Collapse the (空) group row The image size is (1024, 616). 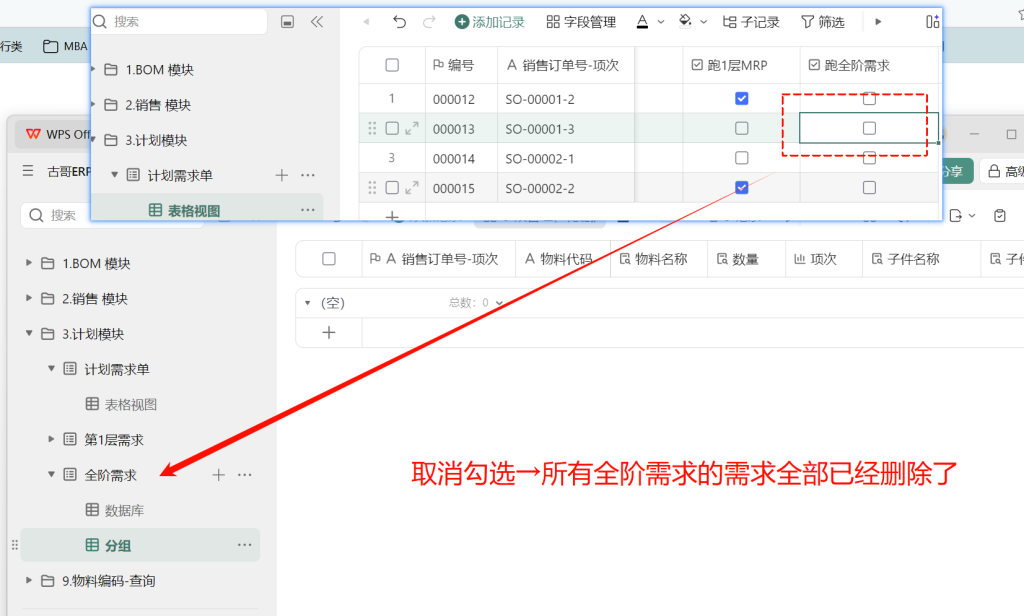coord(308,303)
